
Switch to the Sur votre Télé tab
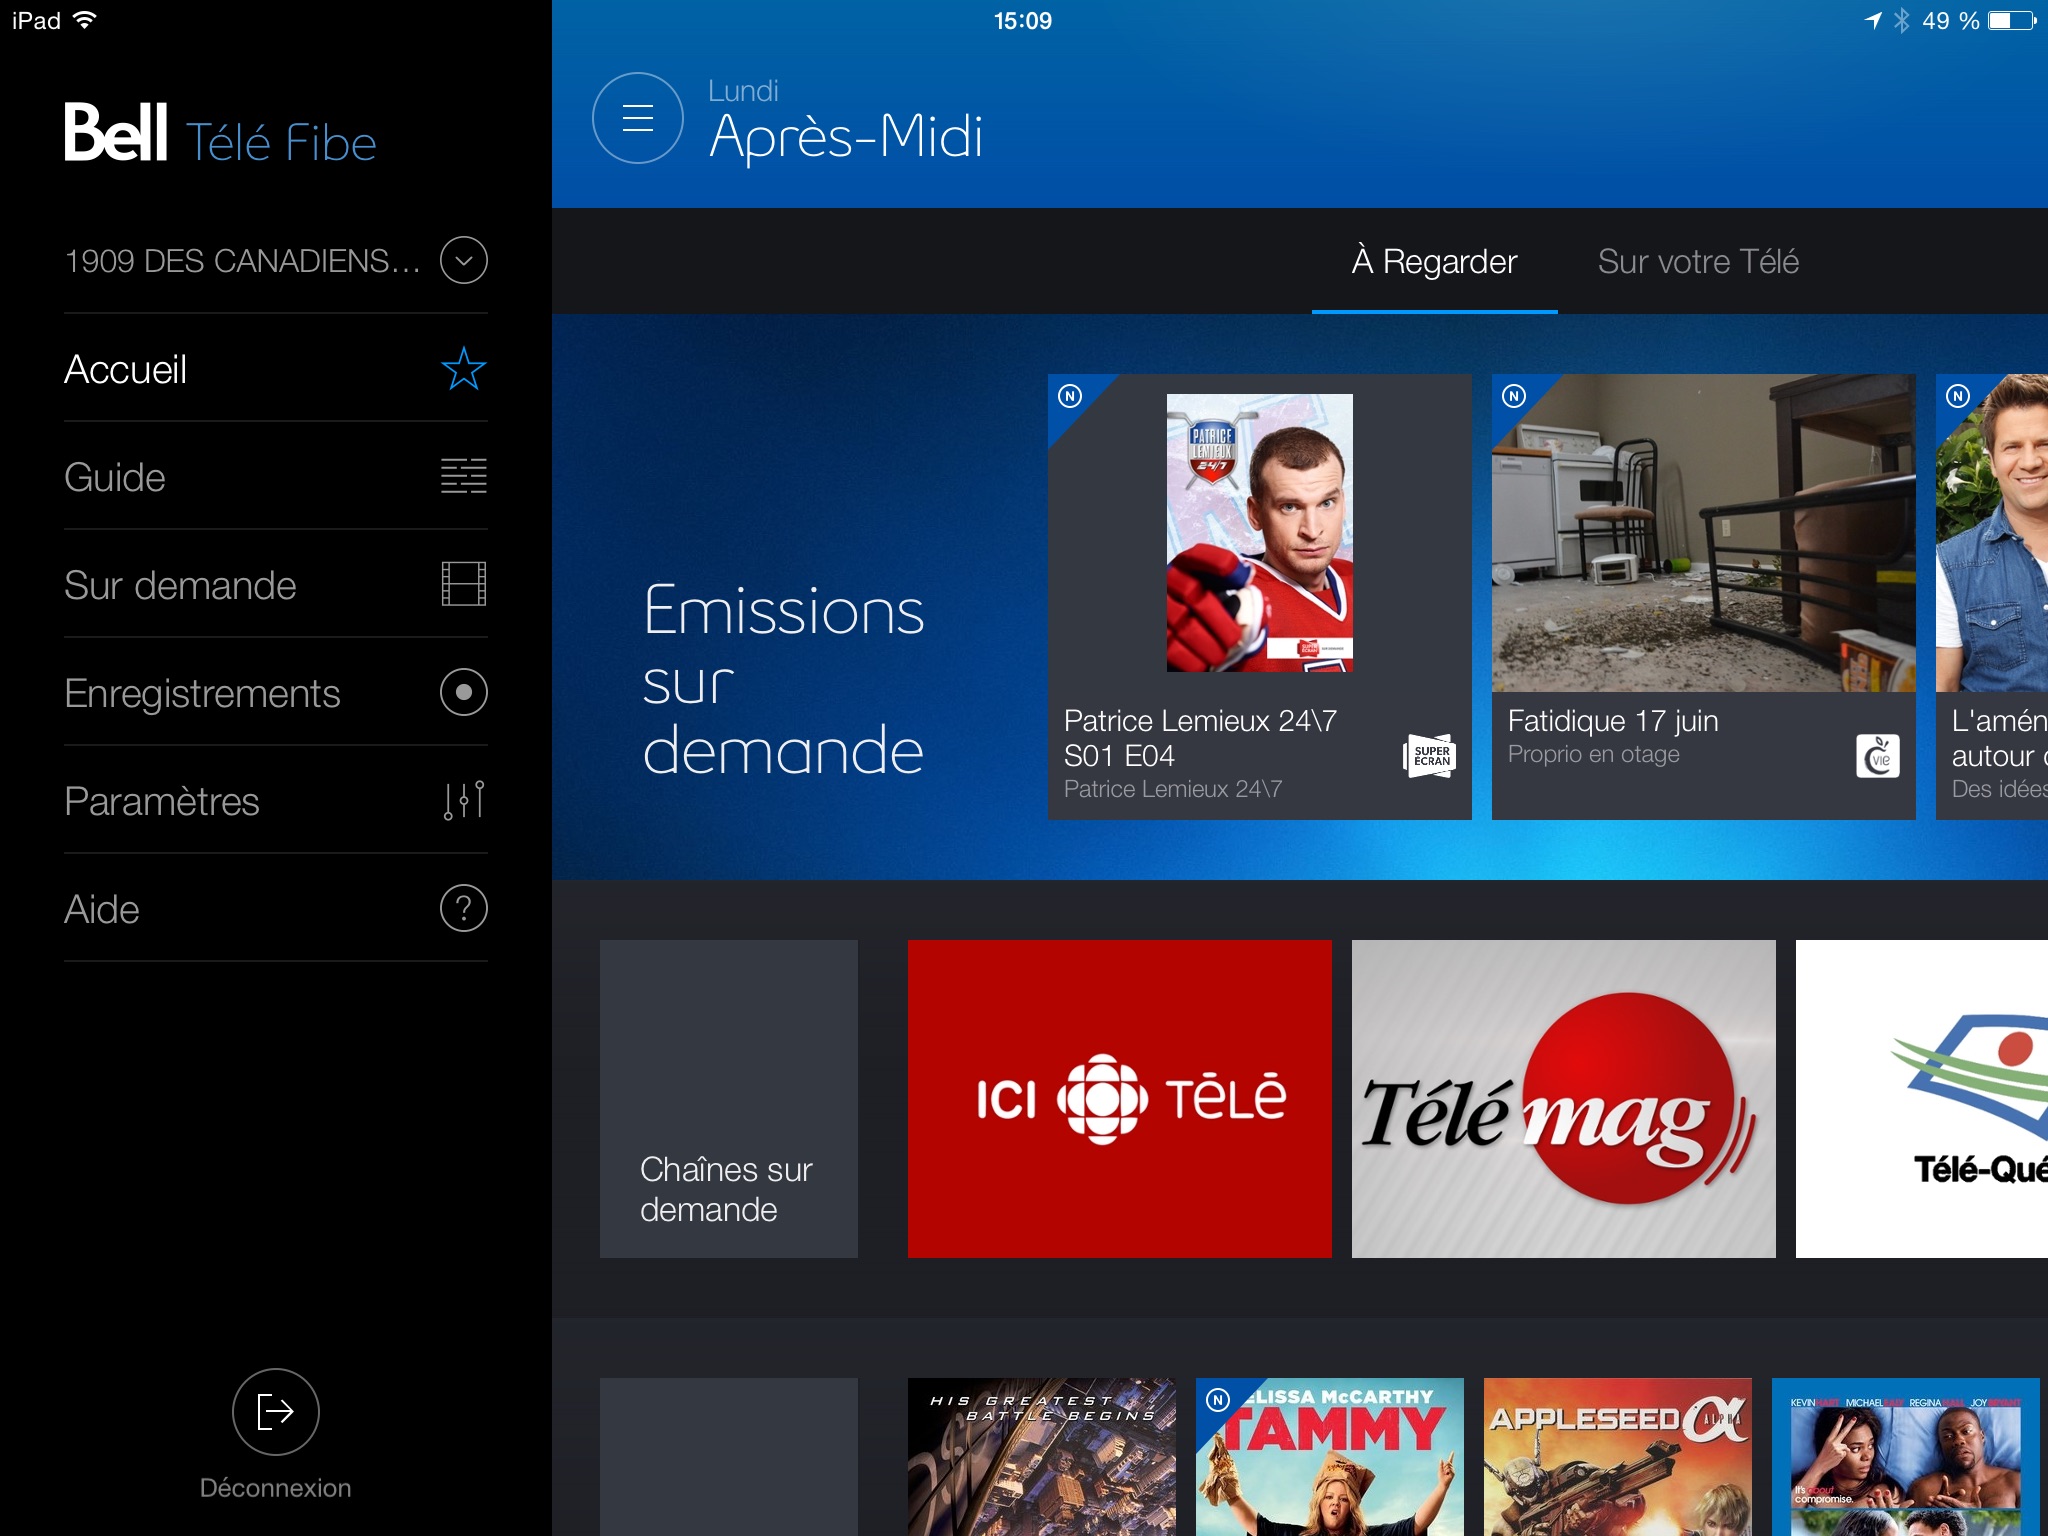tap(1697, 262)
